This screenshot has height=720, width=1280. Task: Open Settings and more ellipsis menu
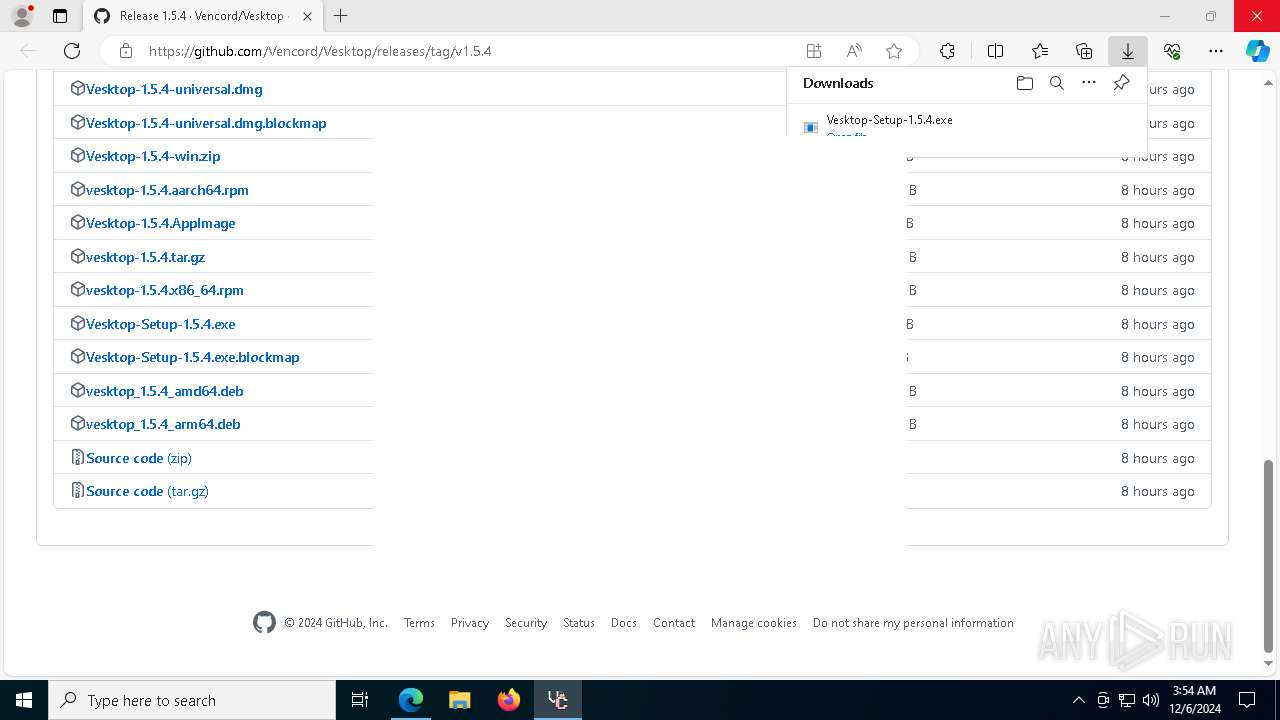(1216, 51)
